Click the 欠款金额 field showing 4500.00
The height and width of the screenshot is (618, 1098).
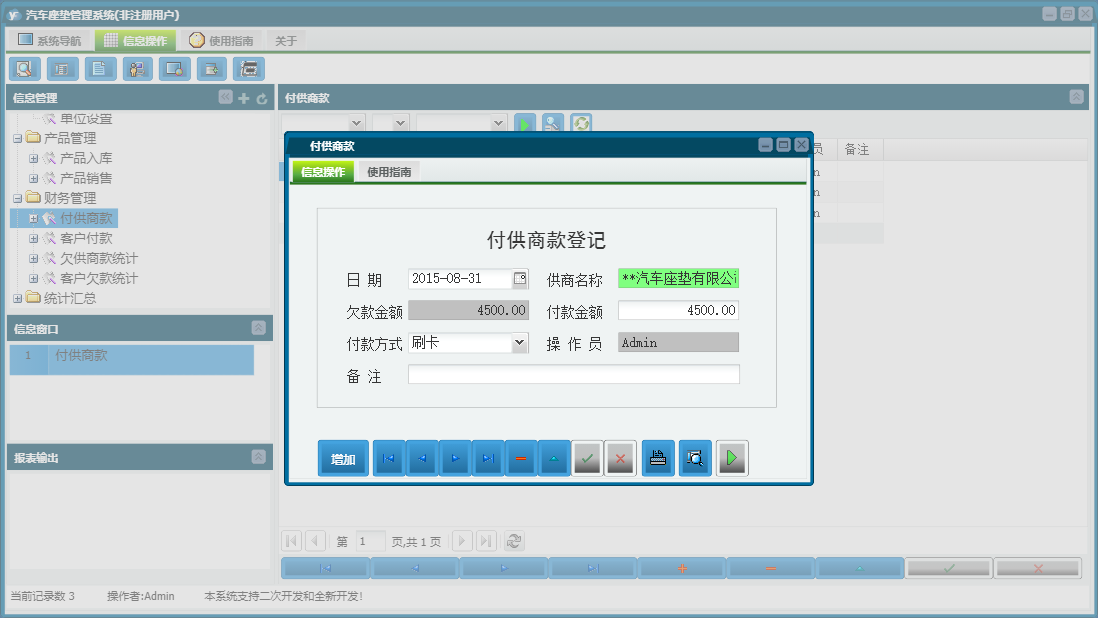click(468, 310)
